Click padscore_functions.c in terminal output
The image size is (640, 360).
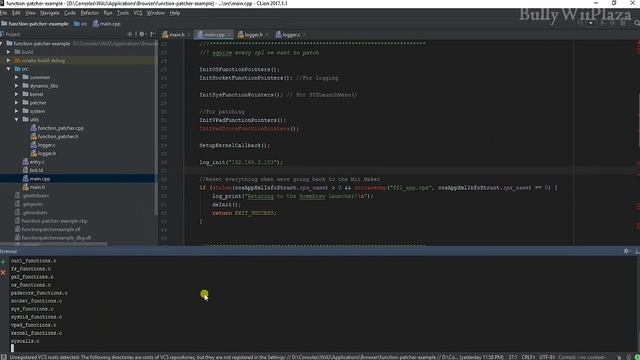[39, 293]
